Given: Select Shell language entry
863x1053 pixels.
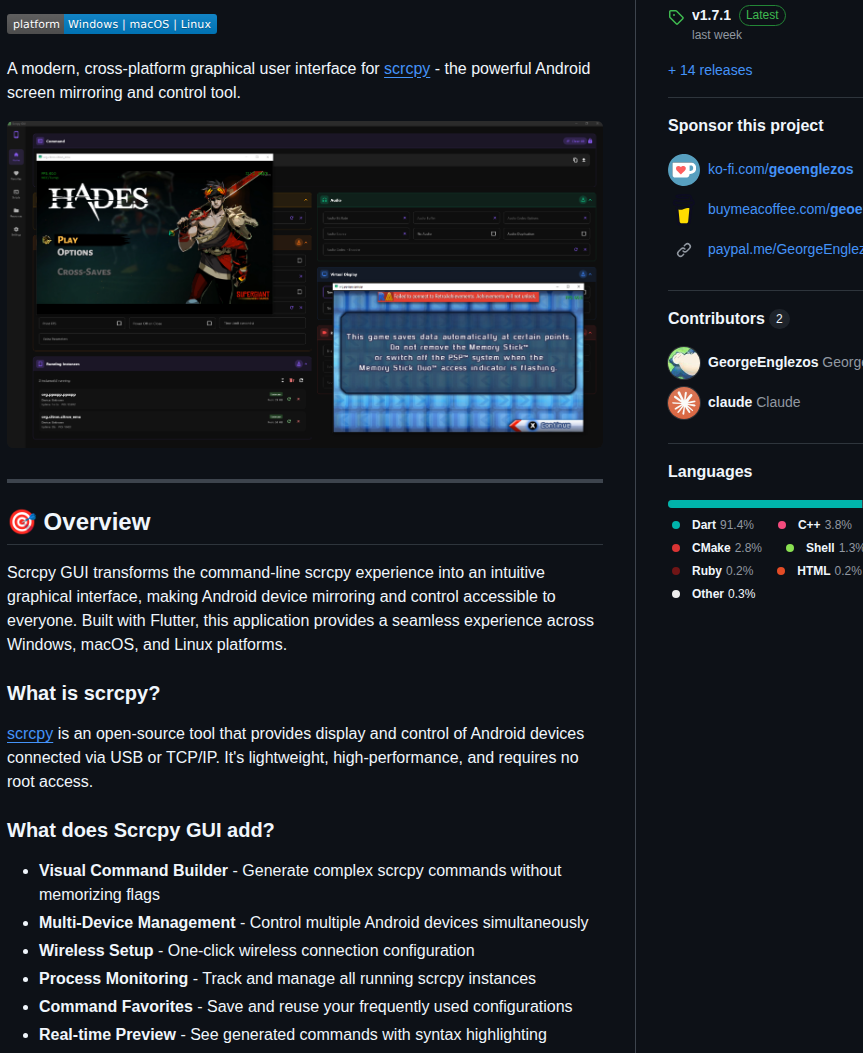Looking at the screenshot, I should click(824, 548).
